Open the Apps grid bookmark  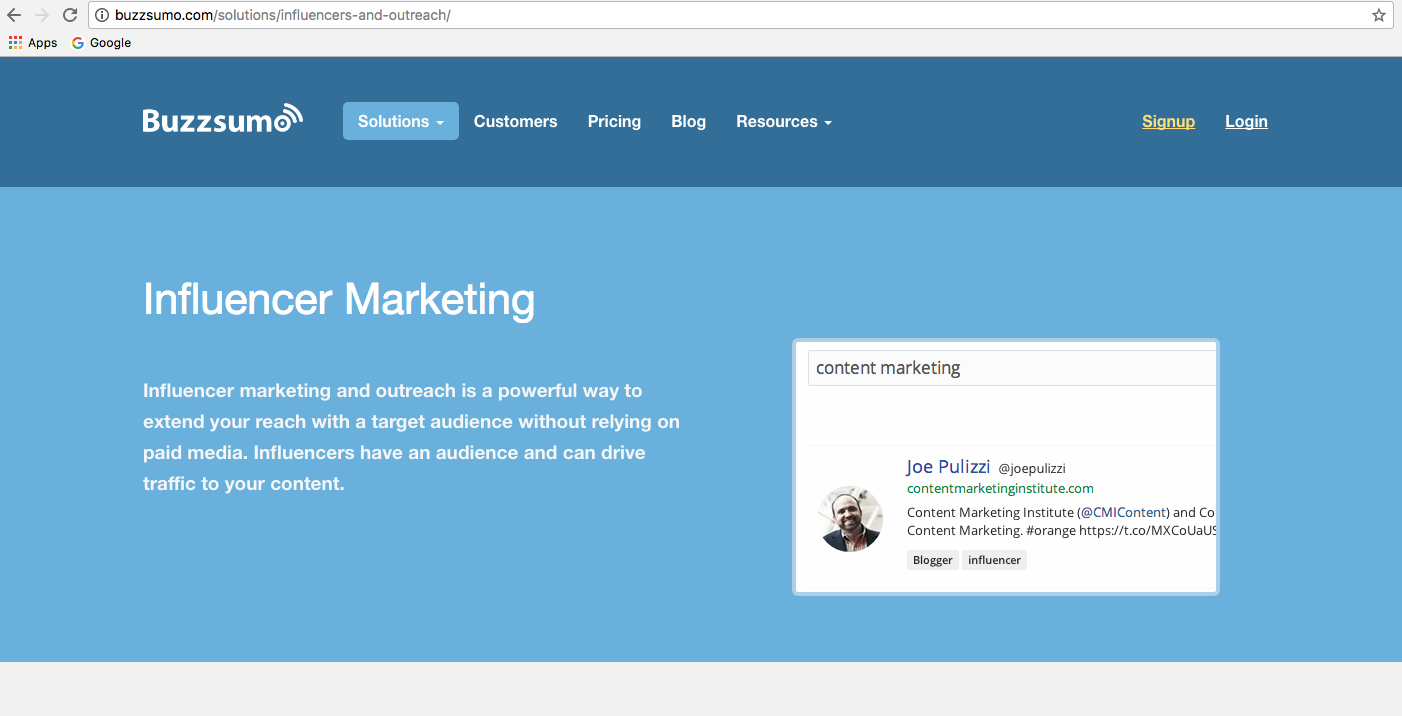point(33,43)
